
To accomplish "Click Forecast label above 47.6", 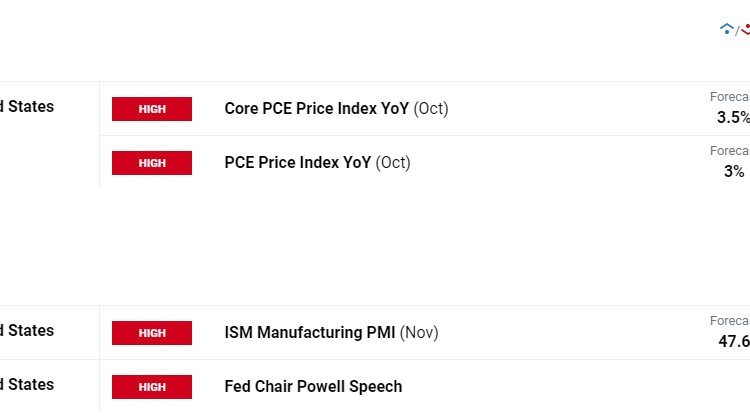I will click(x=730, y=321).
